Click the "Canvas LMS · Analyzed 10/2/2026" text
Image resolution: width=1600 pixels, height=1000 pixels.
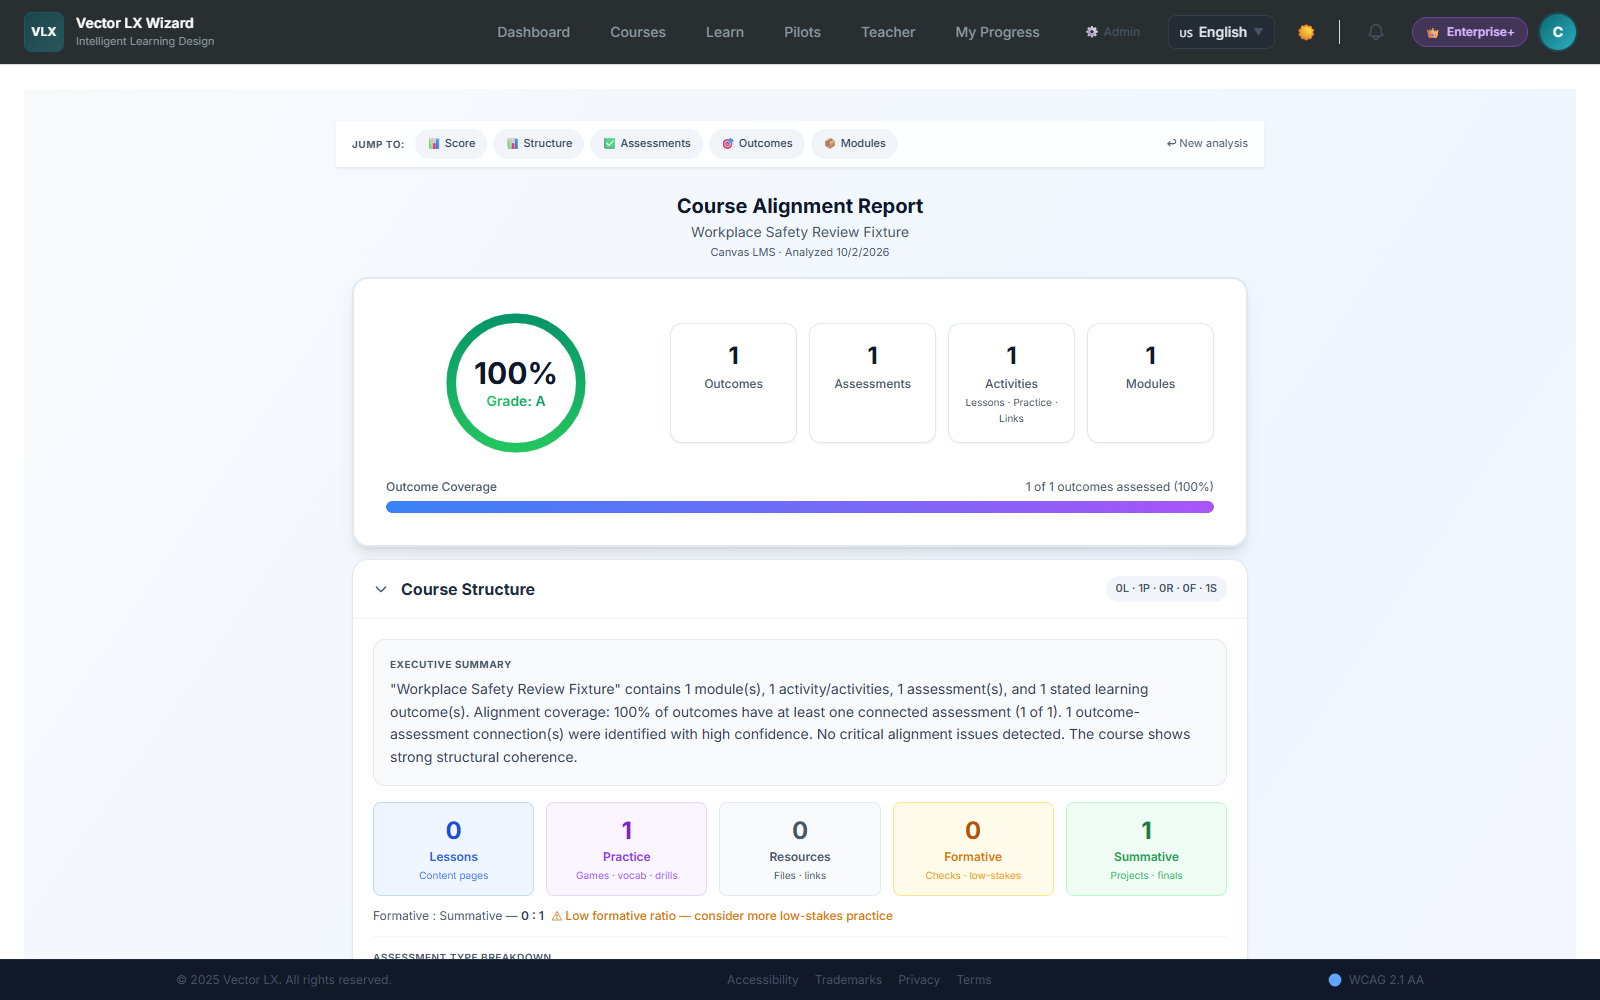[x=800, y=252]
